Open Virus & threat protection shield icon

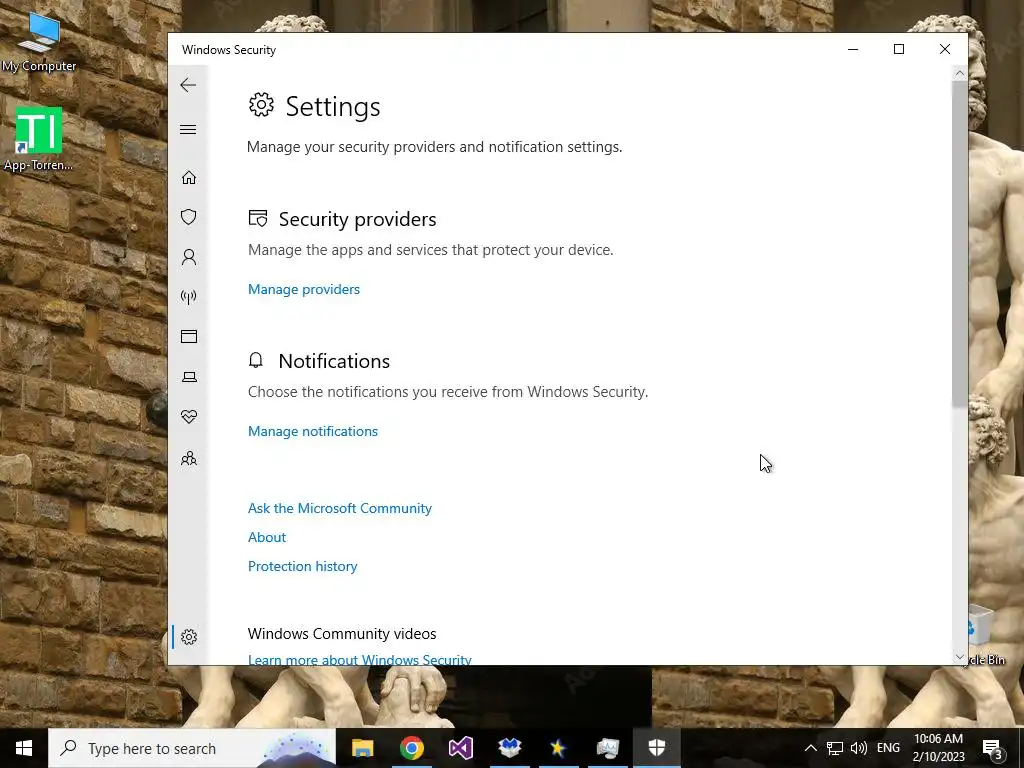[189, 217]
